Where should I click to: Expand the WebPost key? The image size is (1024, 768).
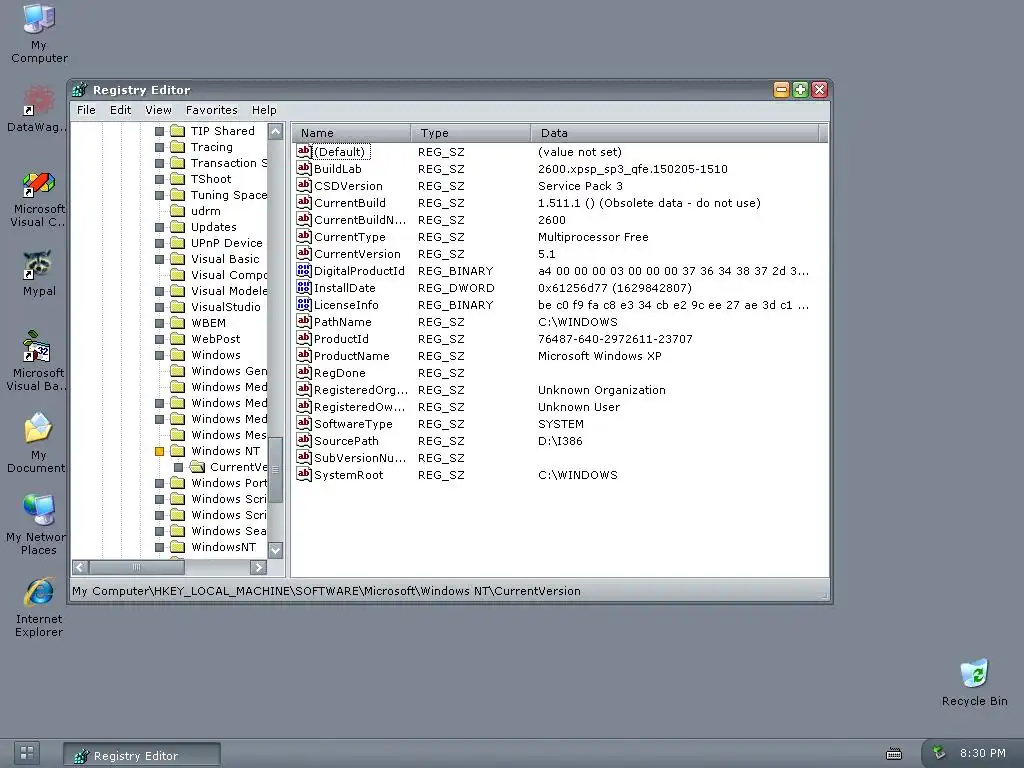[159, 339]
